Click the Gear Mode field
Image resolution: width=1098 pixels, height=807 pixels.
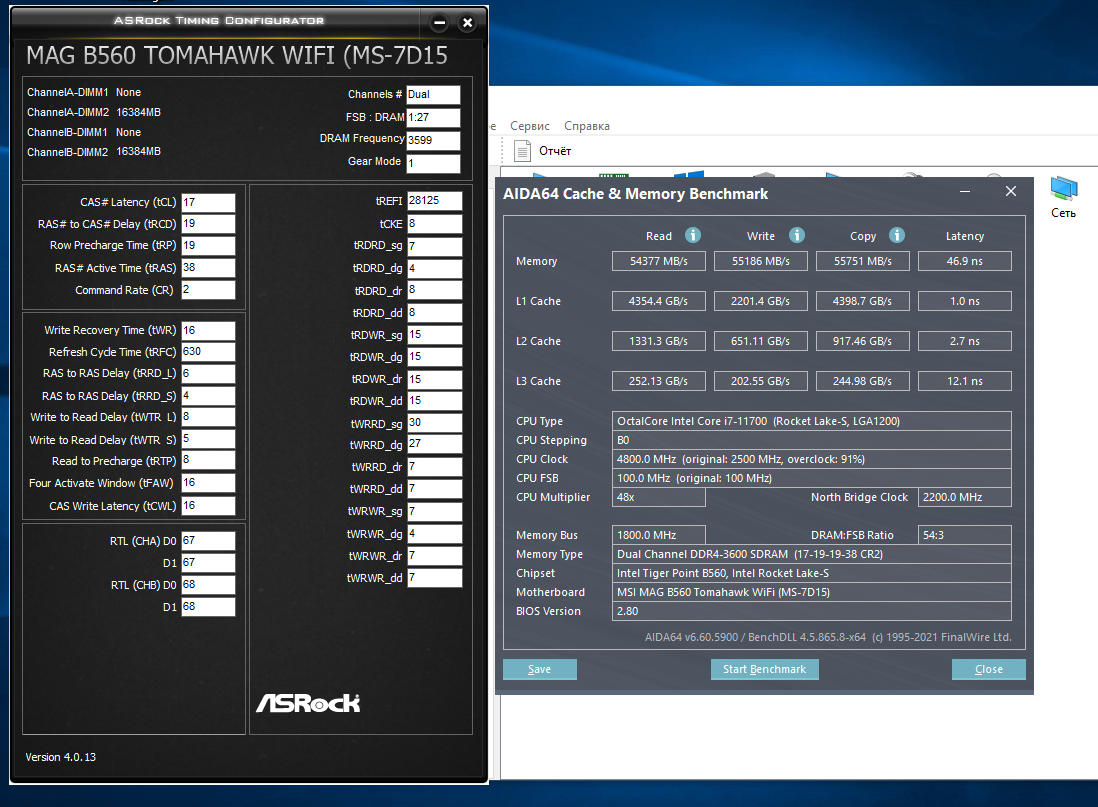click(x=433, y=163)
